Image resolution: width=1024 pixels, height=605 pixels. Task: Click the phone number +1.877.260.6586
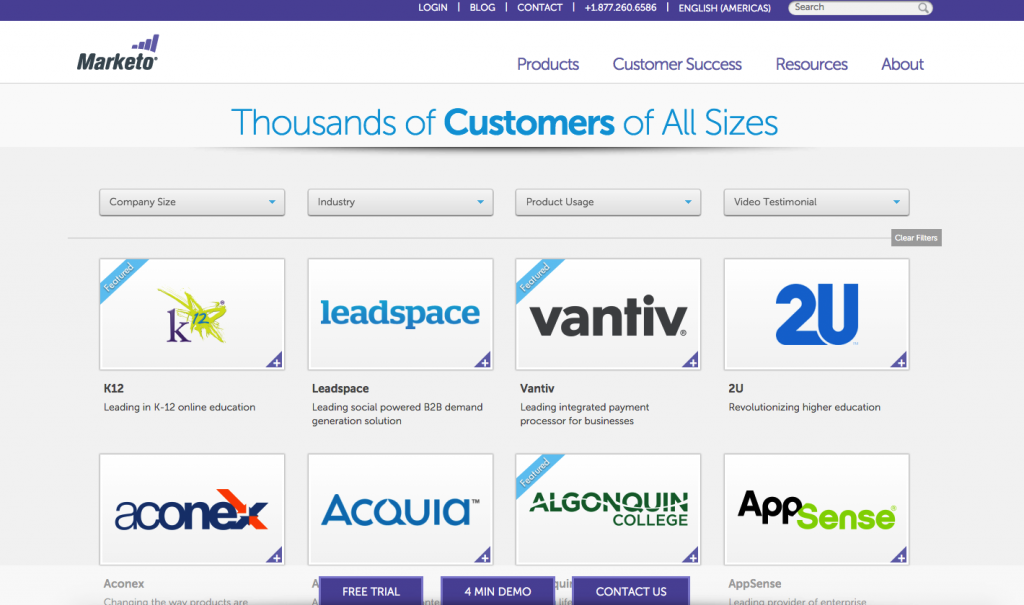pyautogui.click(x=620, y=8)
